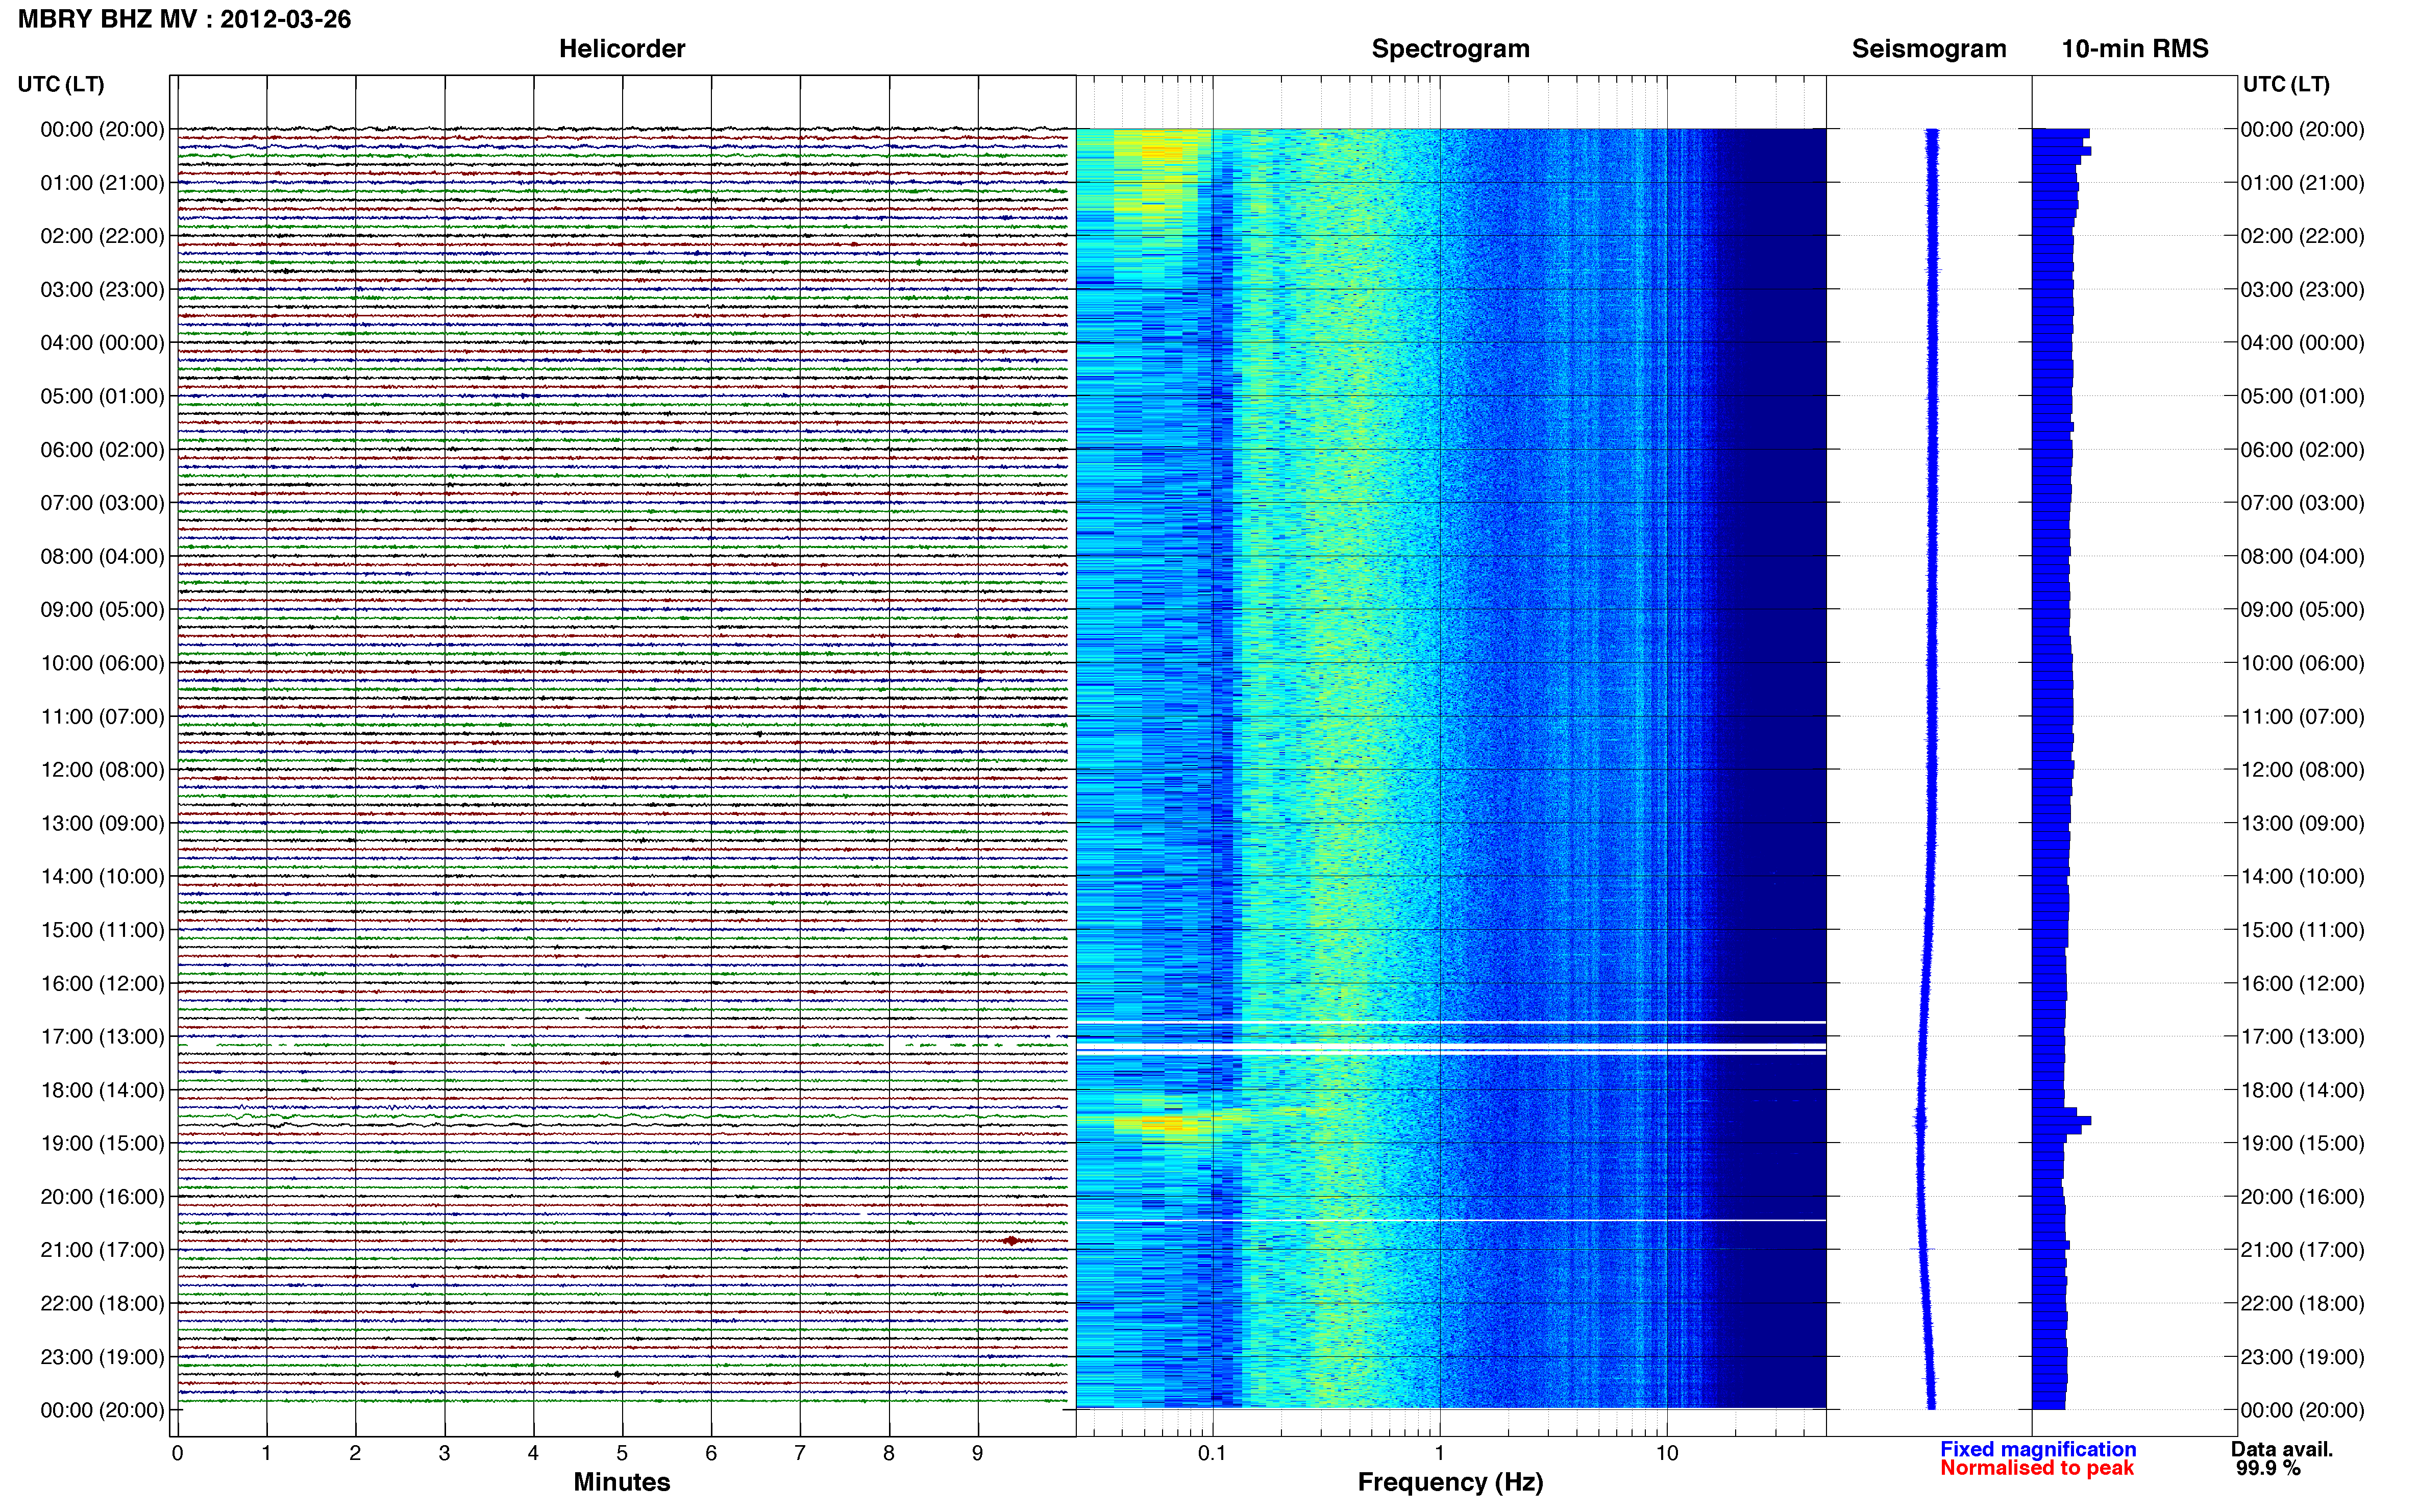This screenshot has width=2419, height=1512.
Task: Click left-axis time label '19:00 (15:00)'
Action: pos(102,1143)
